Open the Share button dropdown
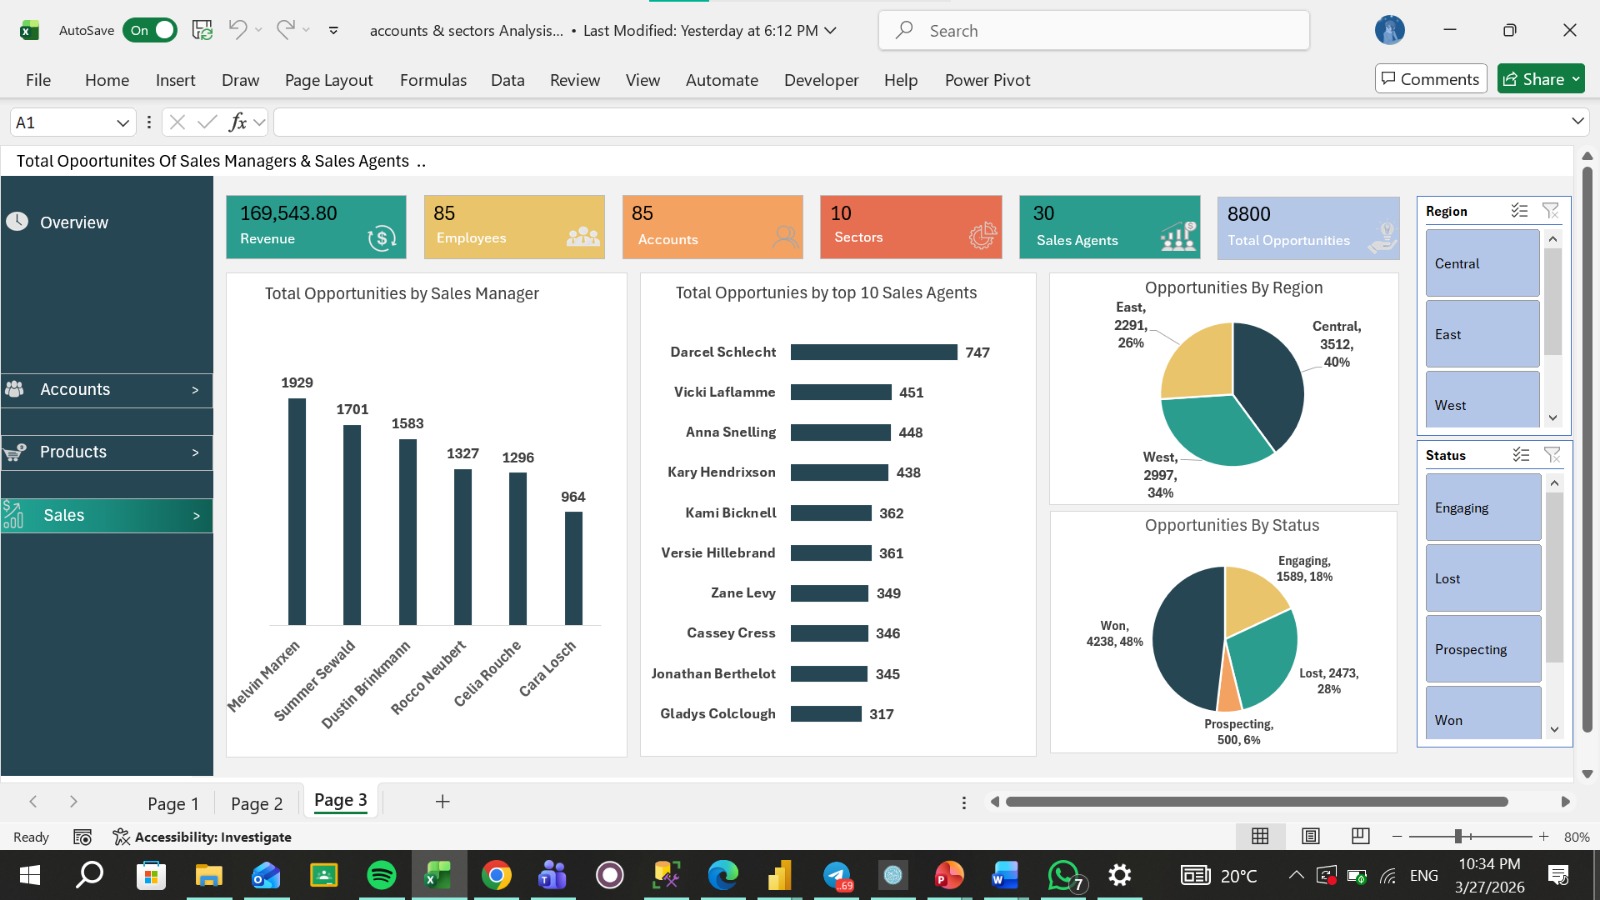1600x900 pixels. 1577,79
